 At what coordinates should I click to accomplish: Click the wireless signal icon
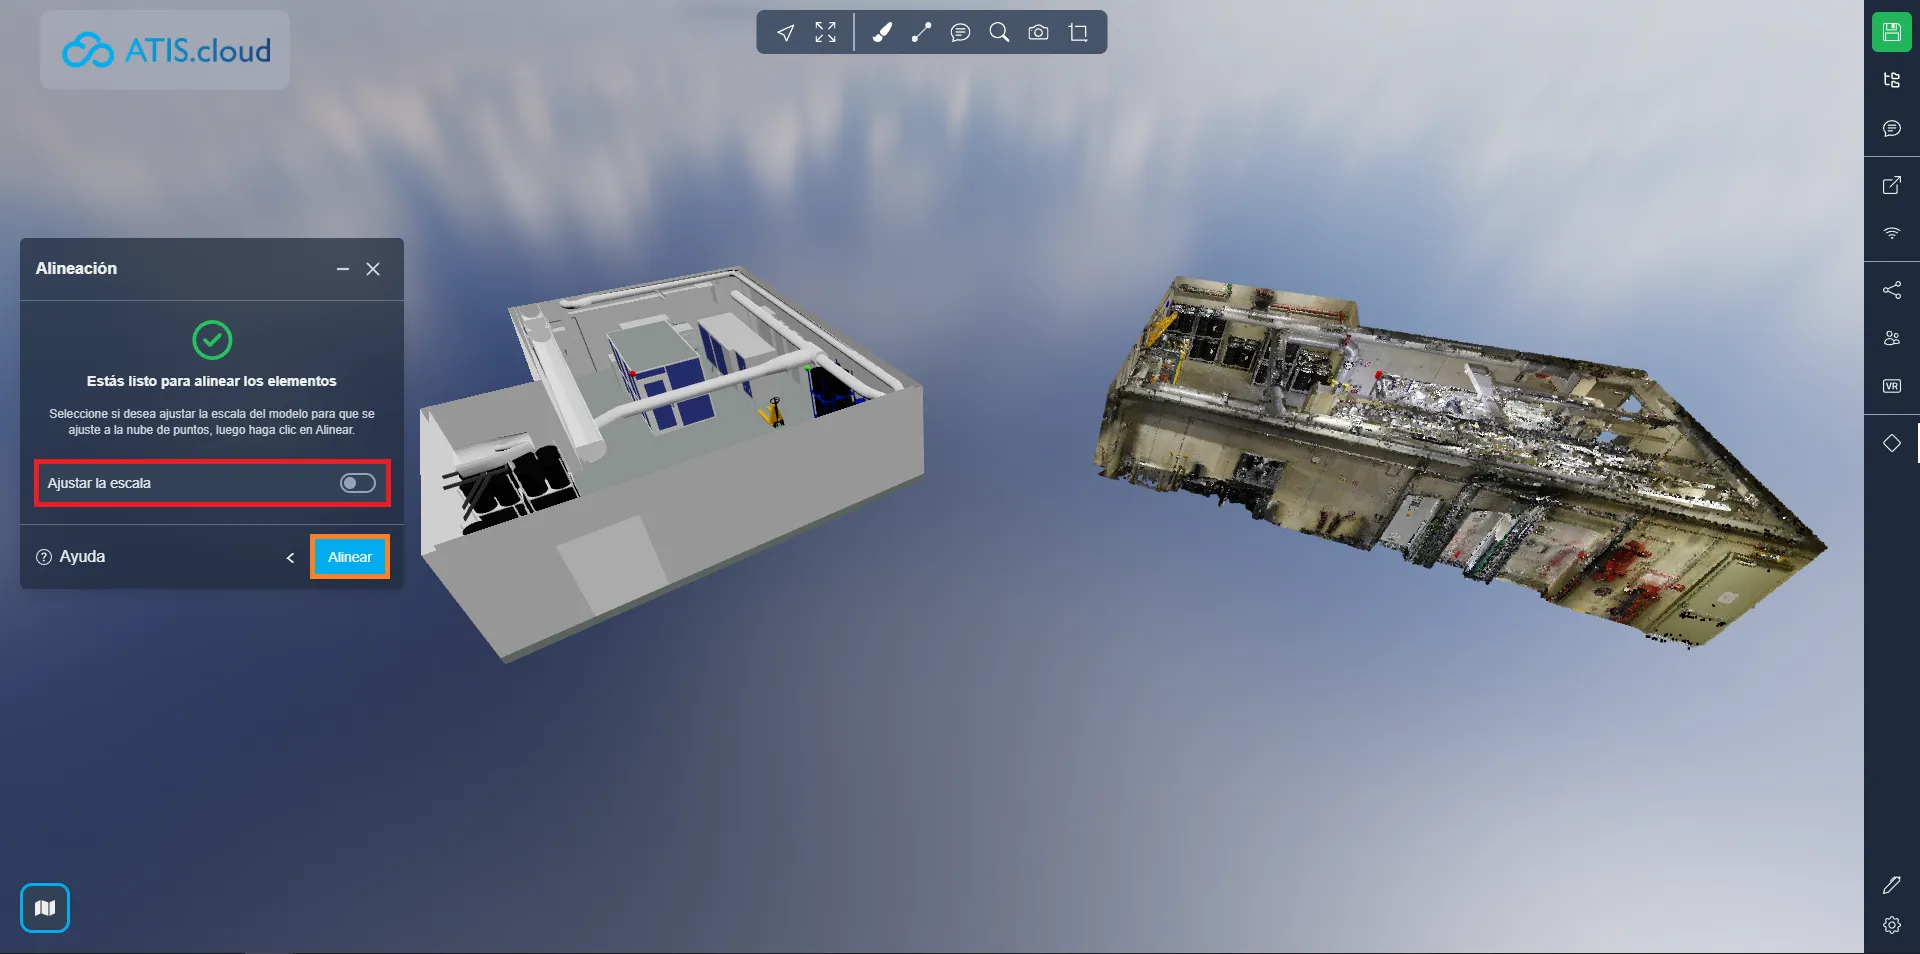(x=1892, y=233)
